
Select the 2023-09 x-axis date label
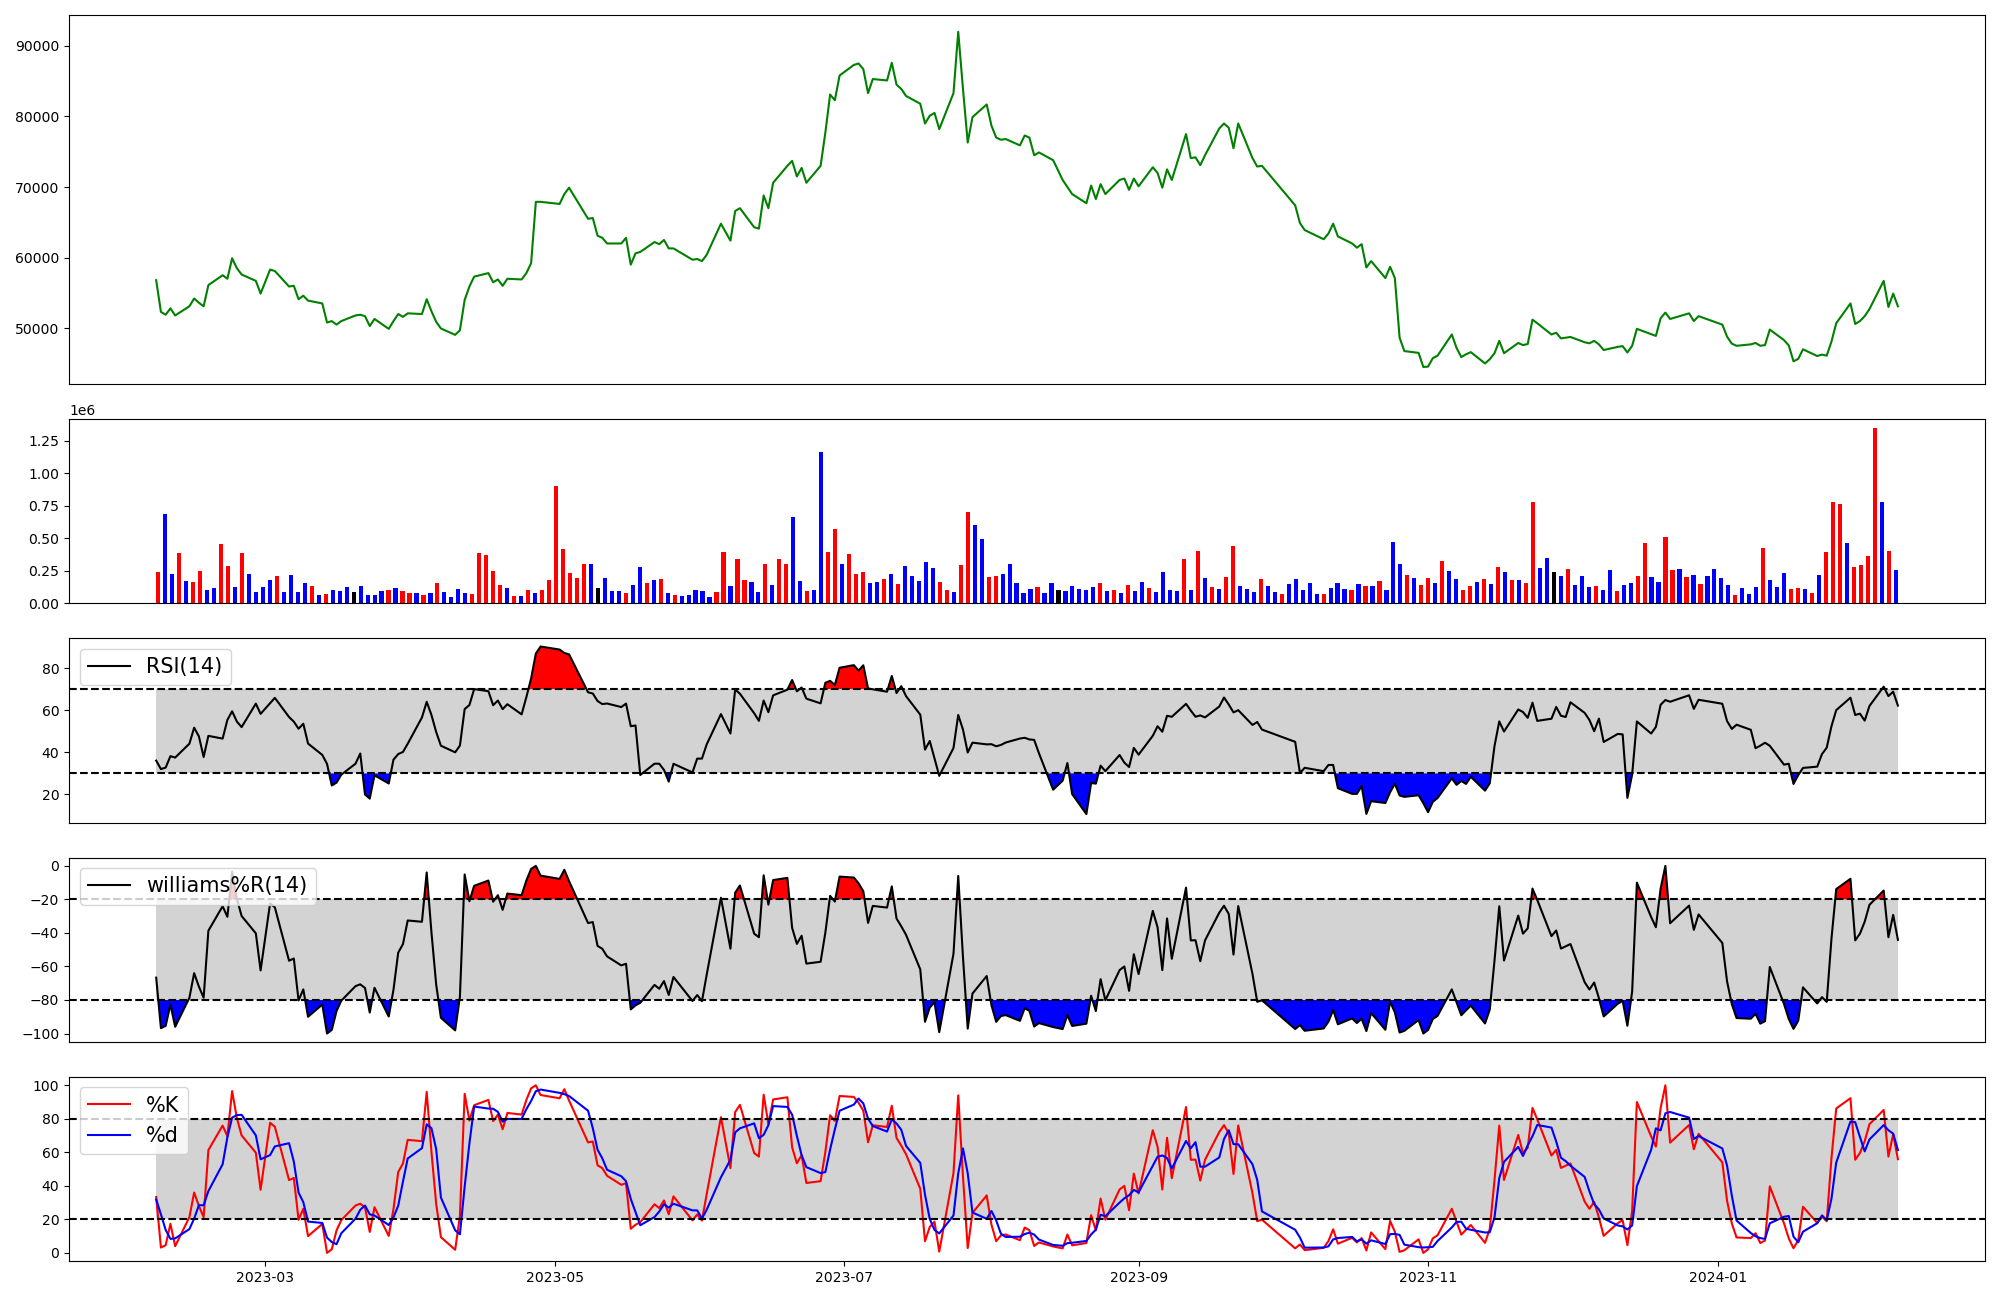pos(1138,1277)
